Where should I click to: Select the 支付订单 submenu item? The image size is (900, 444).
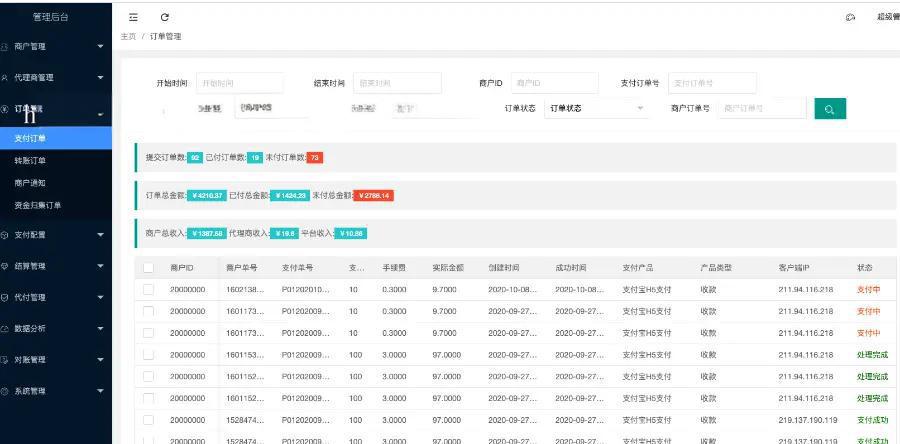point(56,138)
